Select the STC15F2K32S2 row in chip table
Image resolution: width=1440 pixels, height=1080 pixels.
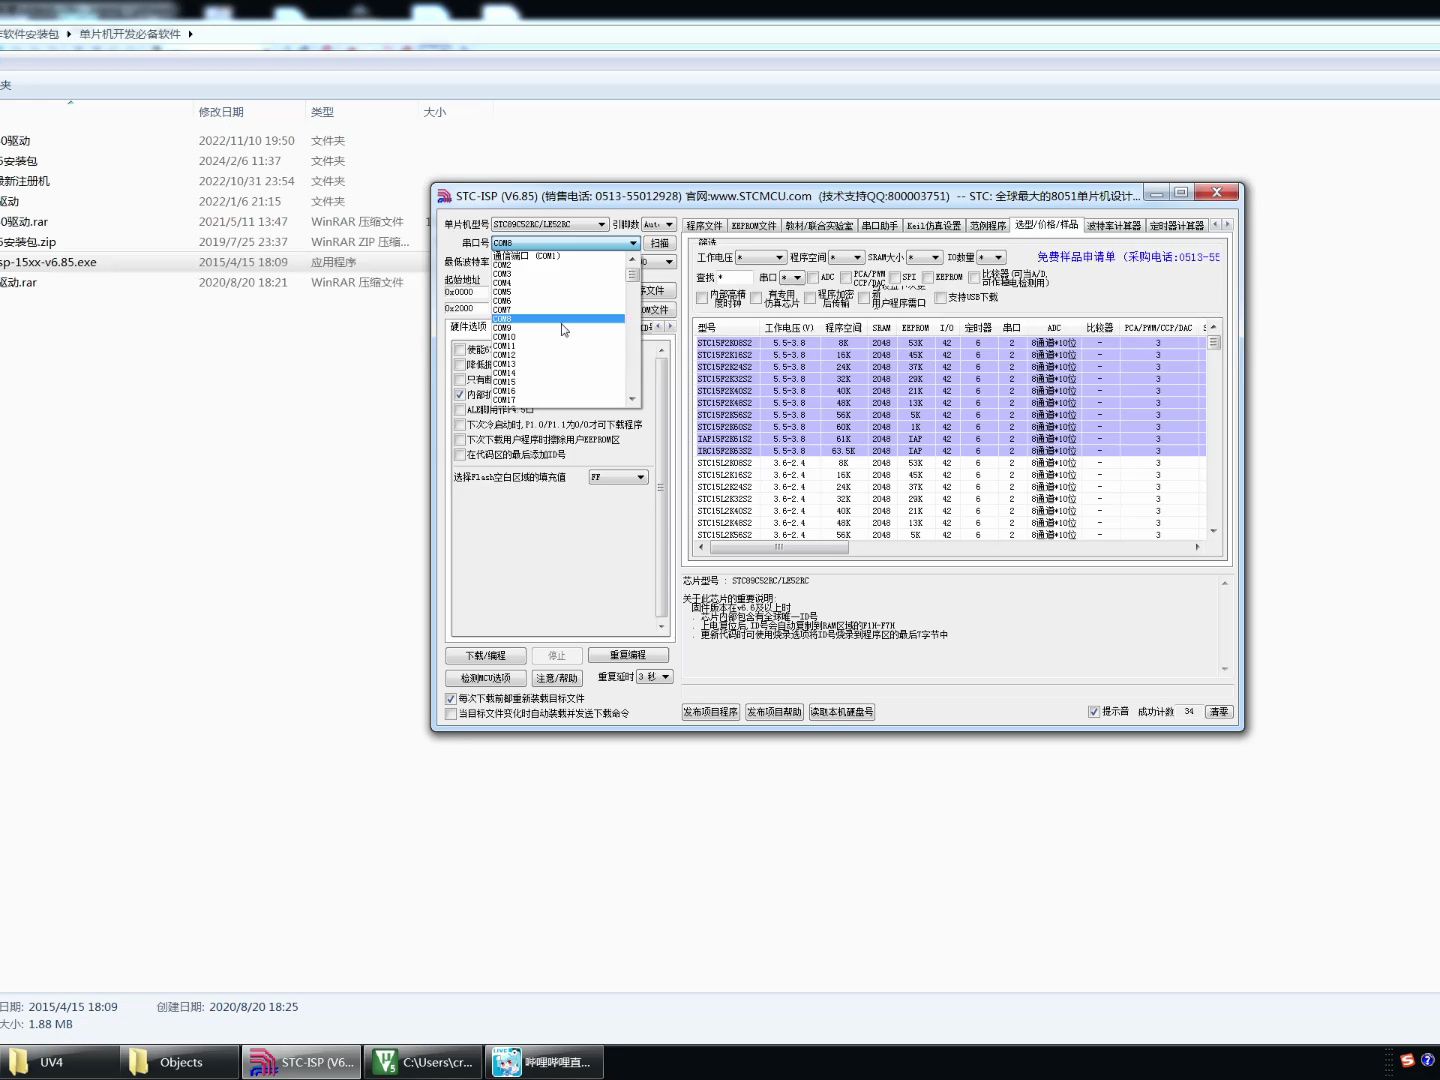coord(950,379)
